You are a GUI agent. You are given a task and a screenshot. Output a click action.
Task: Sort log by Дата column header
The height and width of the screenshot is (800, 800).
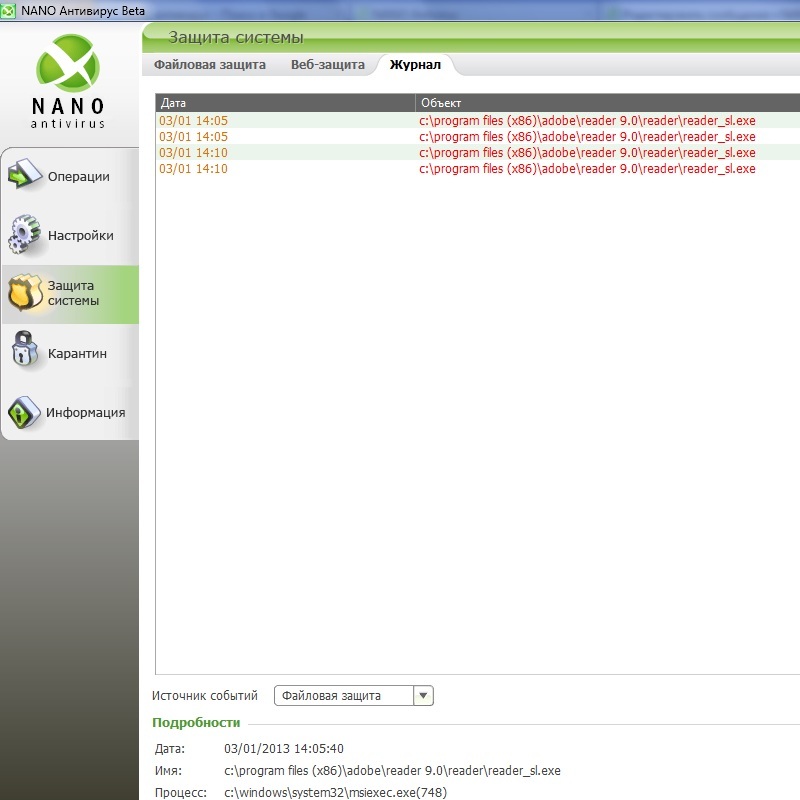(285, 103)
